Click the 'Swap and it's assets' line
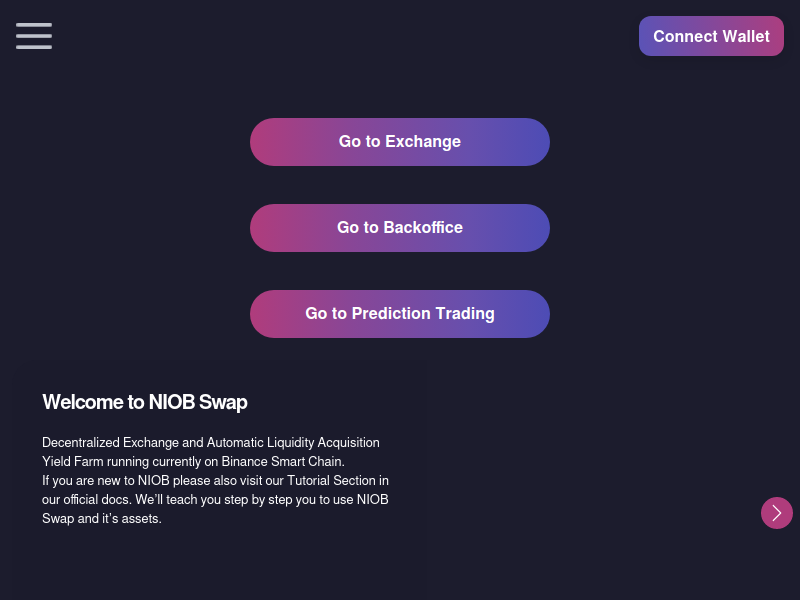This screenshot has width=800, height=600. click(102, 519)
